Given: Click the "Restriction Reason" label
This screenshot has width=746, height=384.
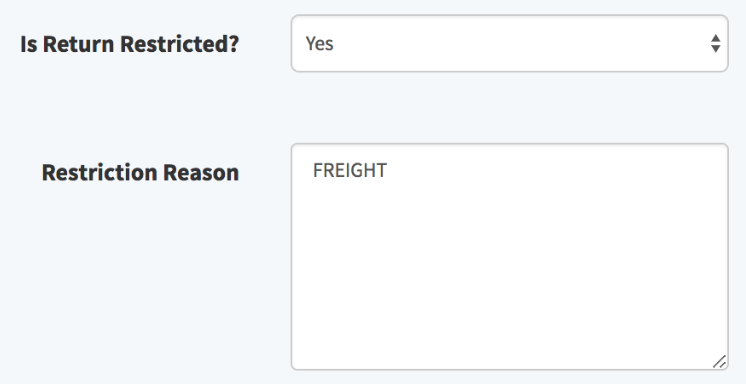Looking at the screenshot, I should [140, 172].
